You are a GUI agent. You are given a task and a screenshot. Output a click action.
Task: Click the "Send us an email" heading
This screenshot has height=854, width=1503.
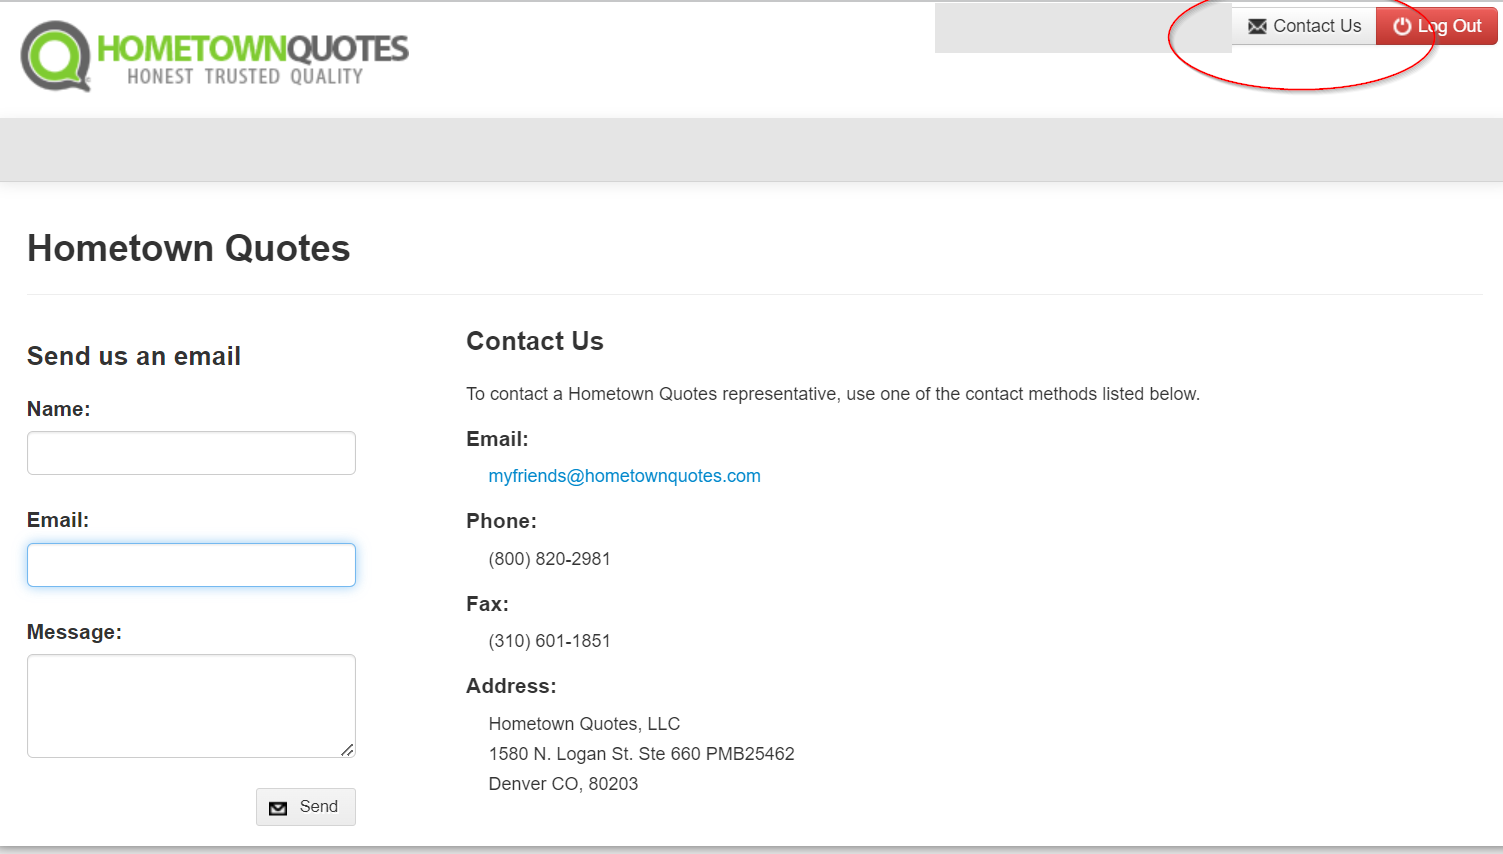[134, 356]
